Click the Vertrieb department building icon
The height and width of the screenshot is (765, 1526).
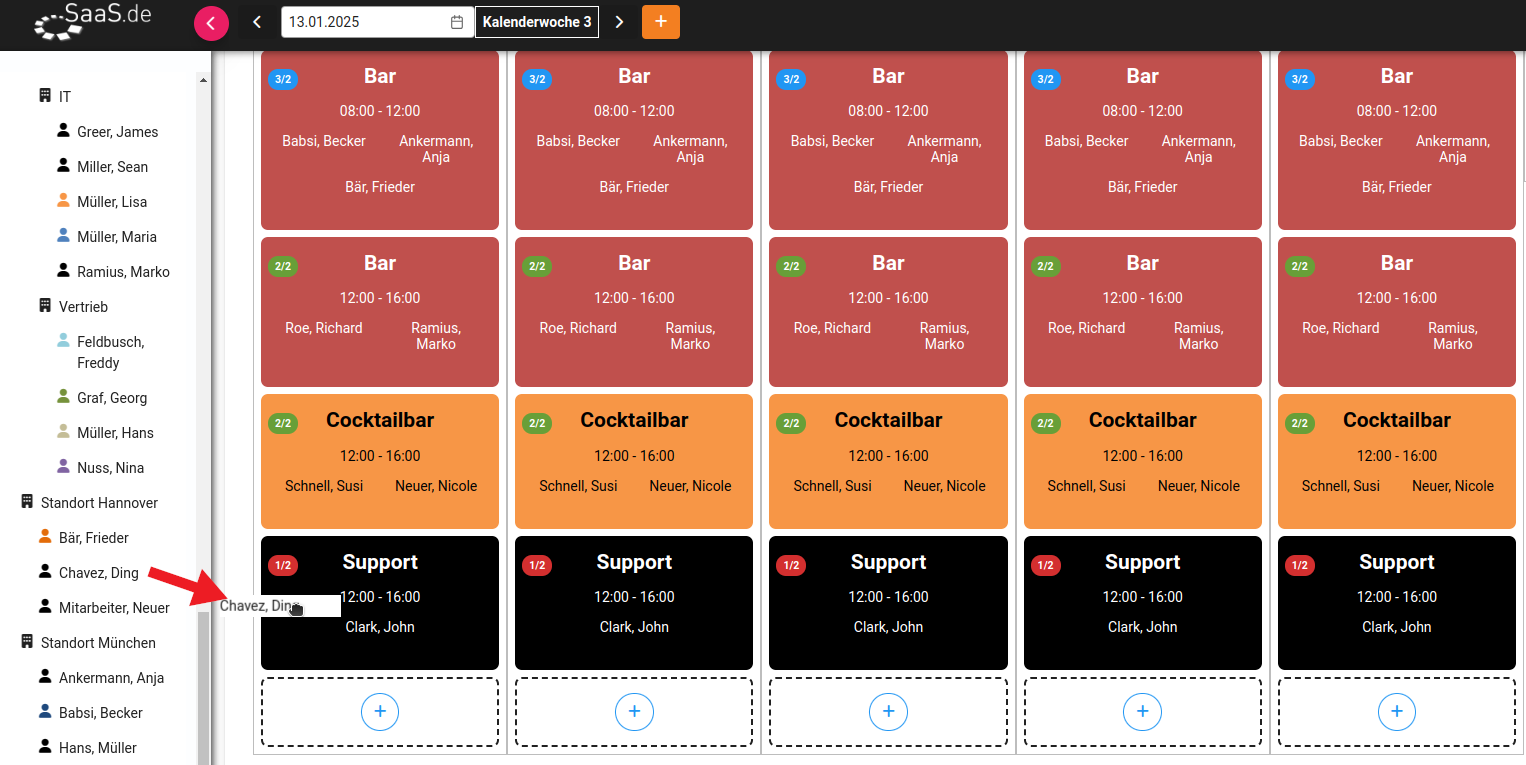[45, 306]
